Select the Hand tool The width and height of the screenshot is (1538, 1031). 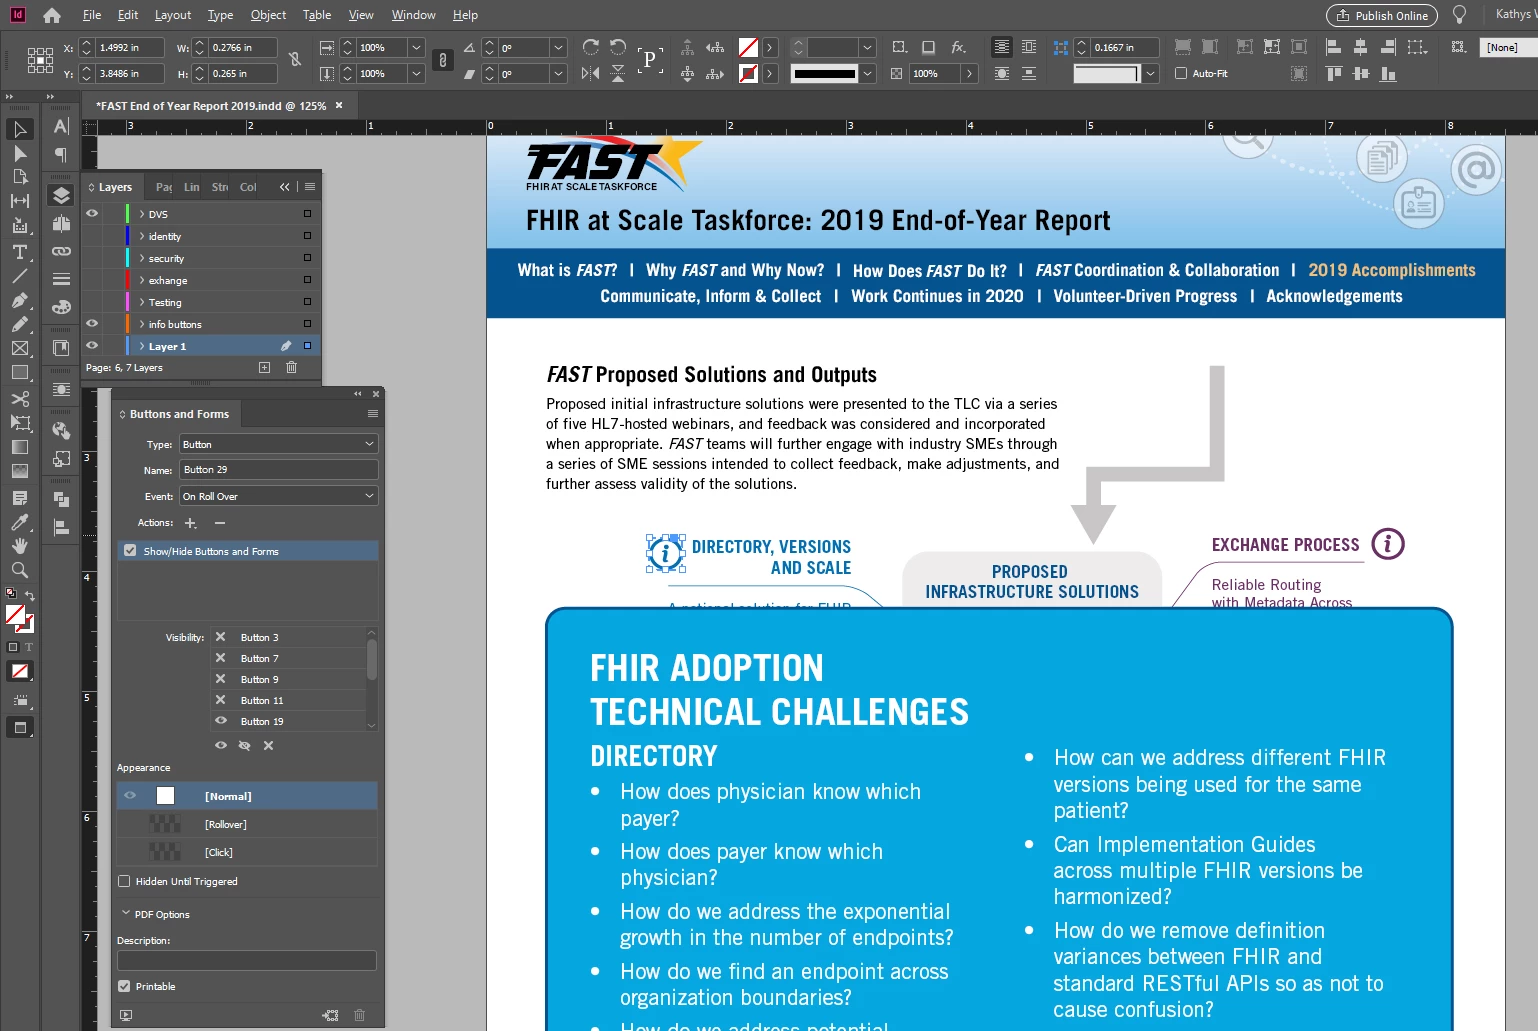tap(20, 546)
